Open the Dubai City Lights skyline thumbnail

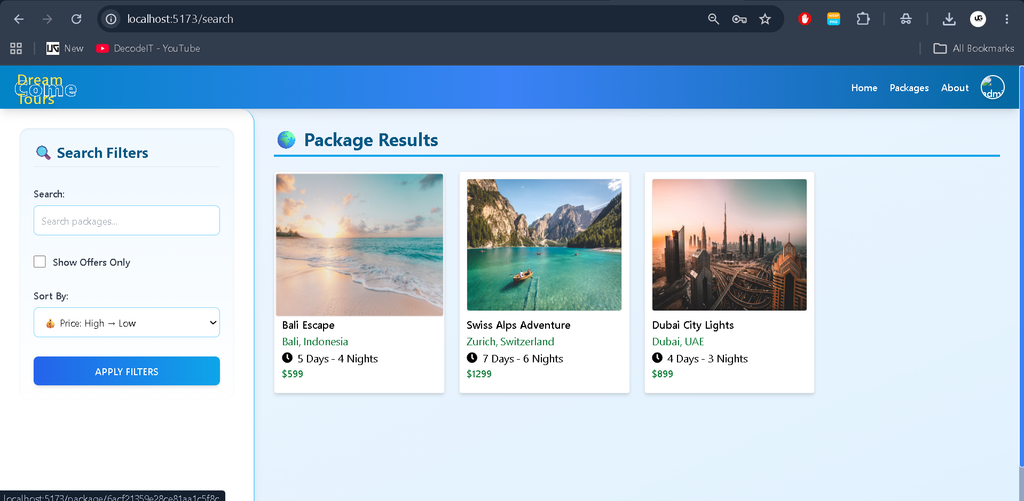click(x=729, y=245)
